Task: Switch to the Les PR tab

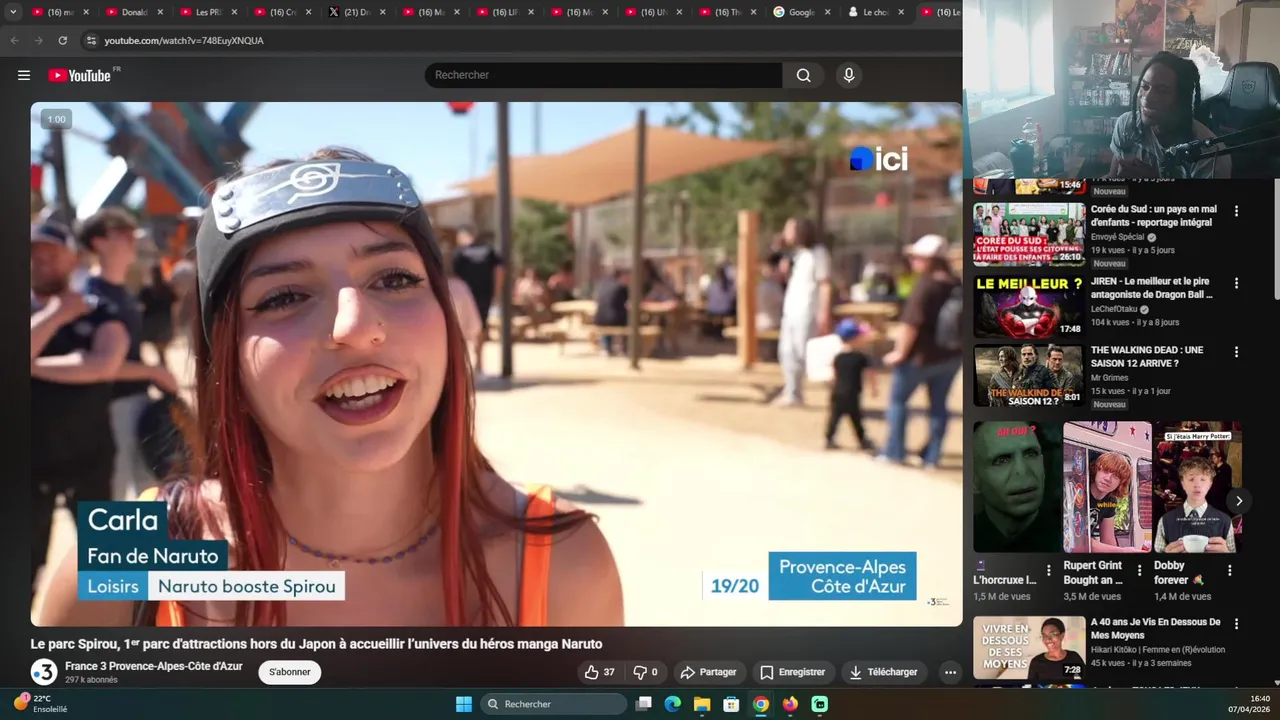Action: tap(208, 12)
